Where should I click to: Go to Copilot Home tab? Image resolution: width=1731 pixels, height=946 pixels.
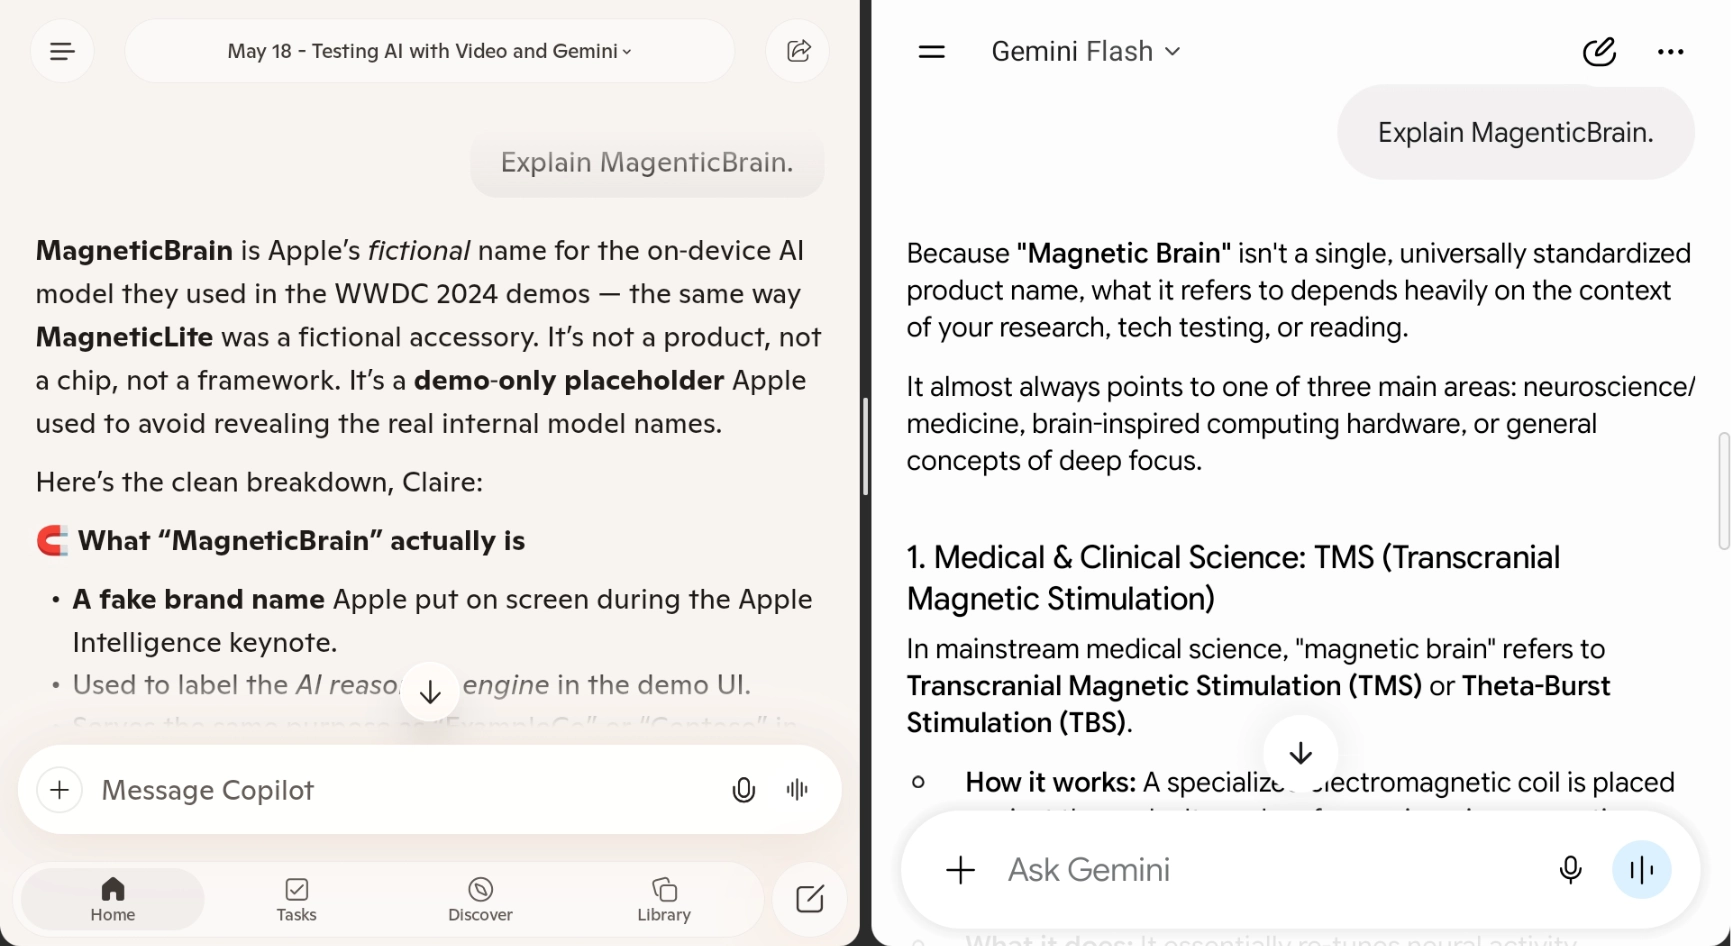point(113,899)
